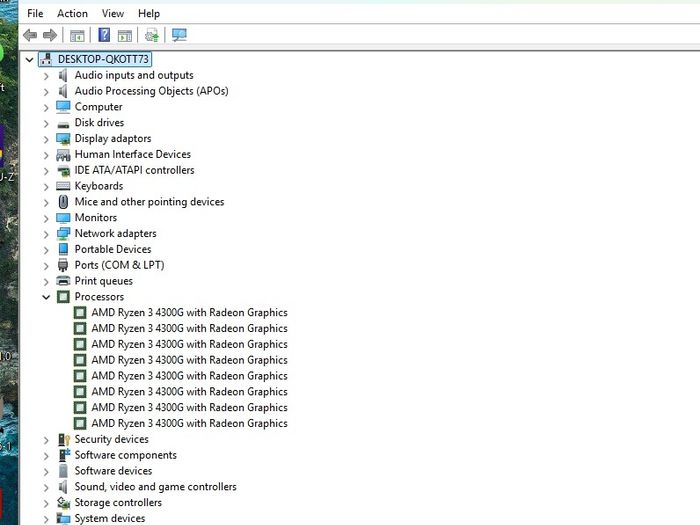Select Storage controllers label
The image size is (700, 525).
coord(118,502)
